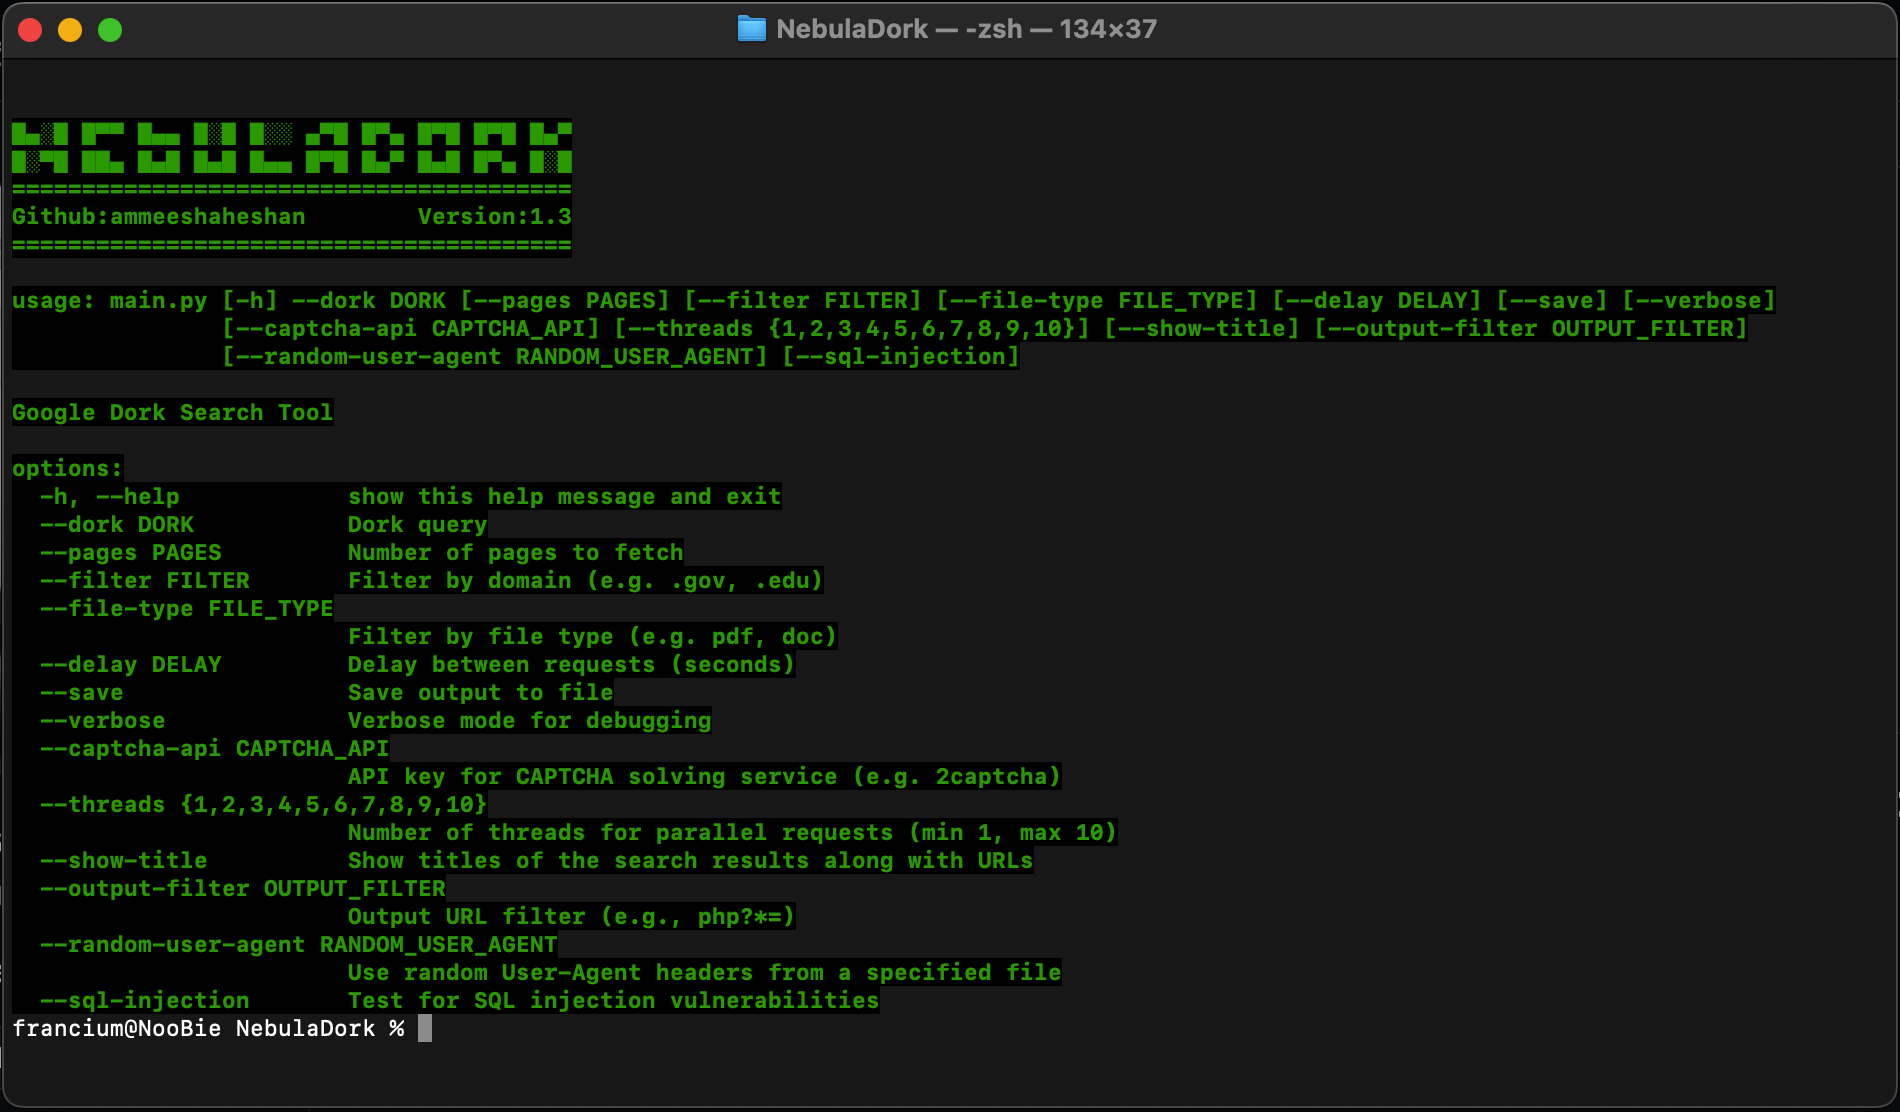The image size is (1900, 1112).
Task: Click 'Save output to file' description
Action: pyautogui.click(x=481, y=692)
